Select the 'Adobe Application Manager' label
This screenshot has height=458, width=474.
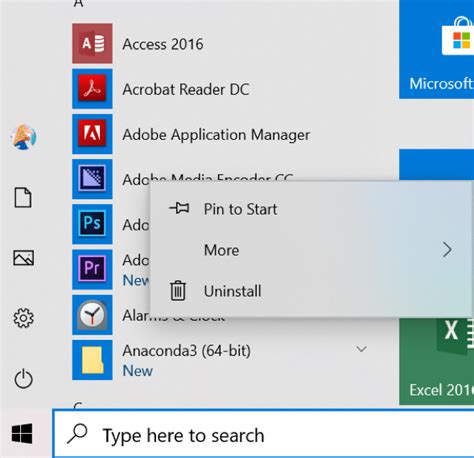(216, 135)
